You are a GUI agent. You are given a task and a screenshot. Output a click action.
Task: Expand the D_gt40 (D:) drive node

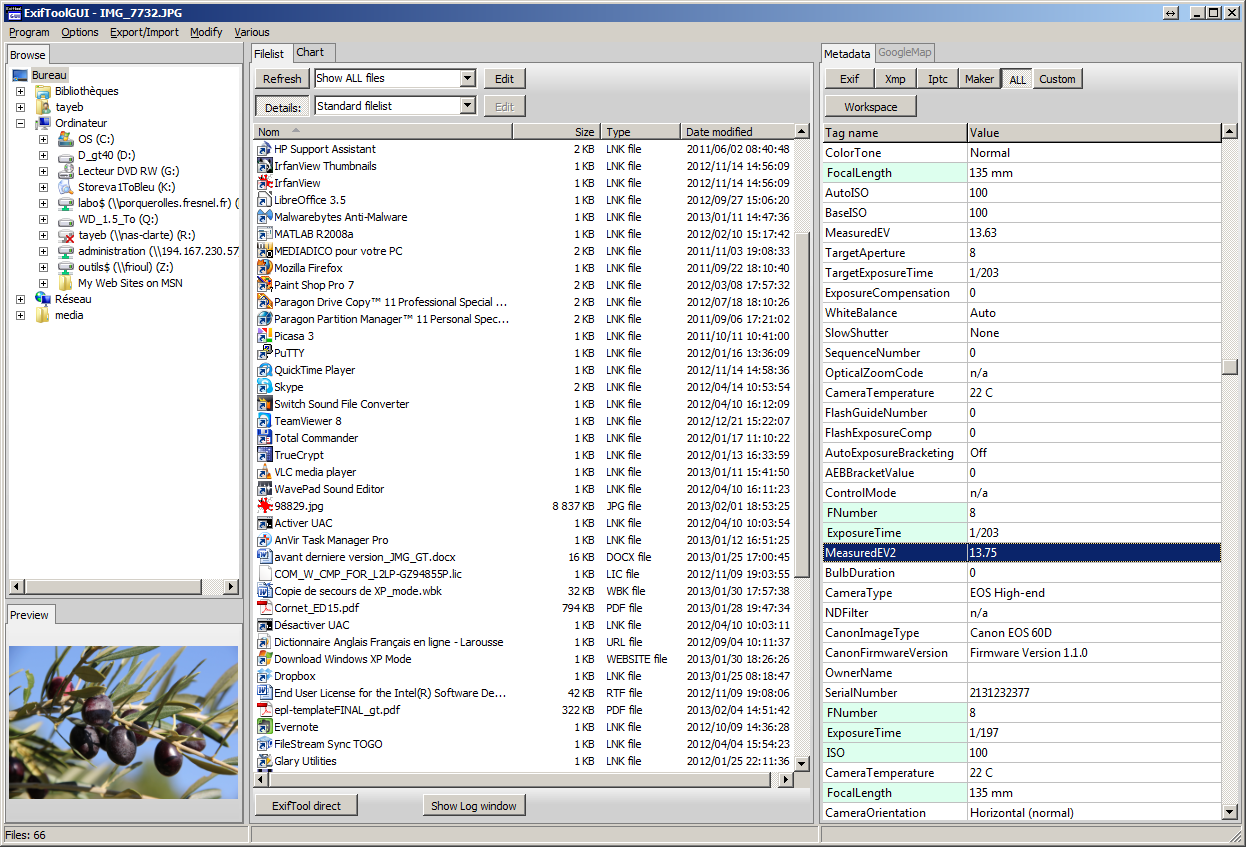(x=43, y=155)
